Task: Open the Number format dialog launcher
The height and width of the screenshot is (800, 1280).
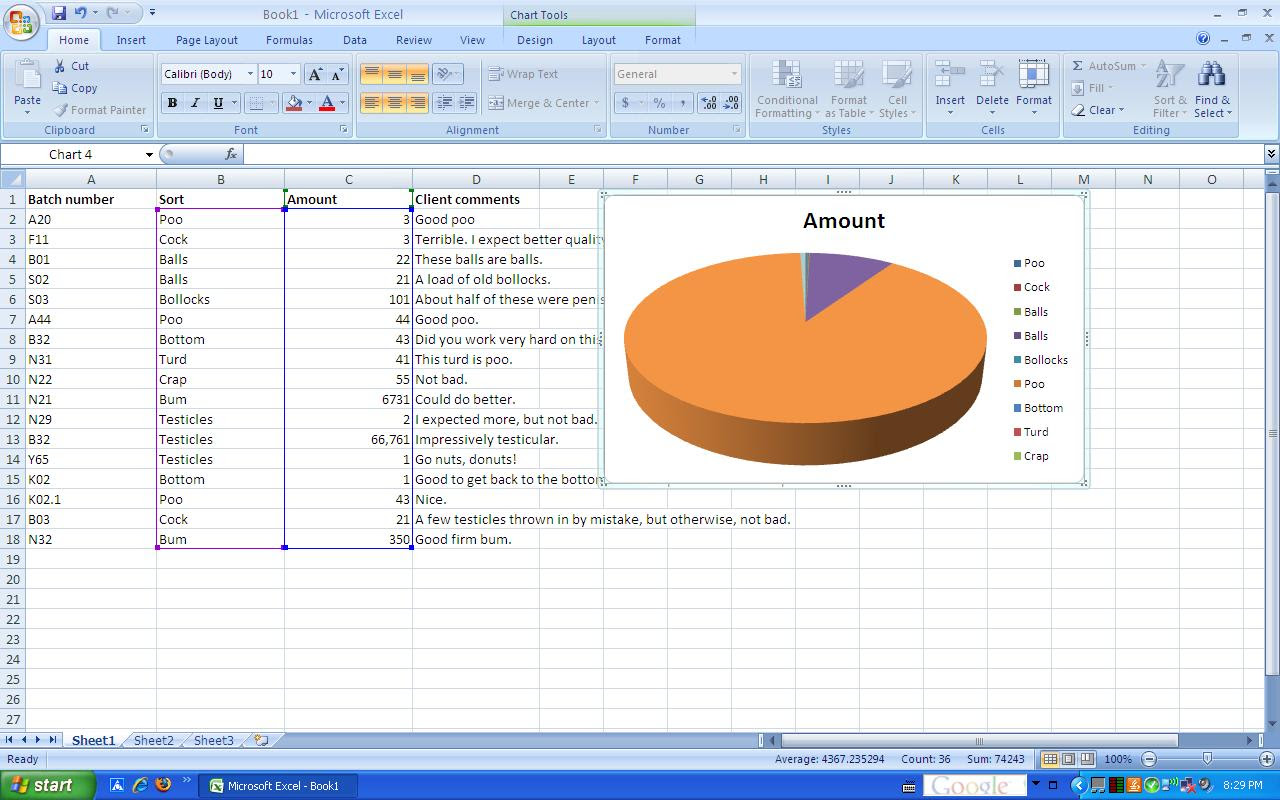Action: click(737, 130)
